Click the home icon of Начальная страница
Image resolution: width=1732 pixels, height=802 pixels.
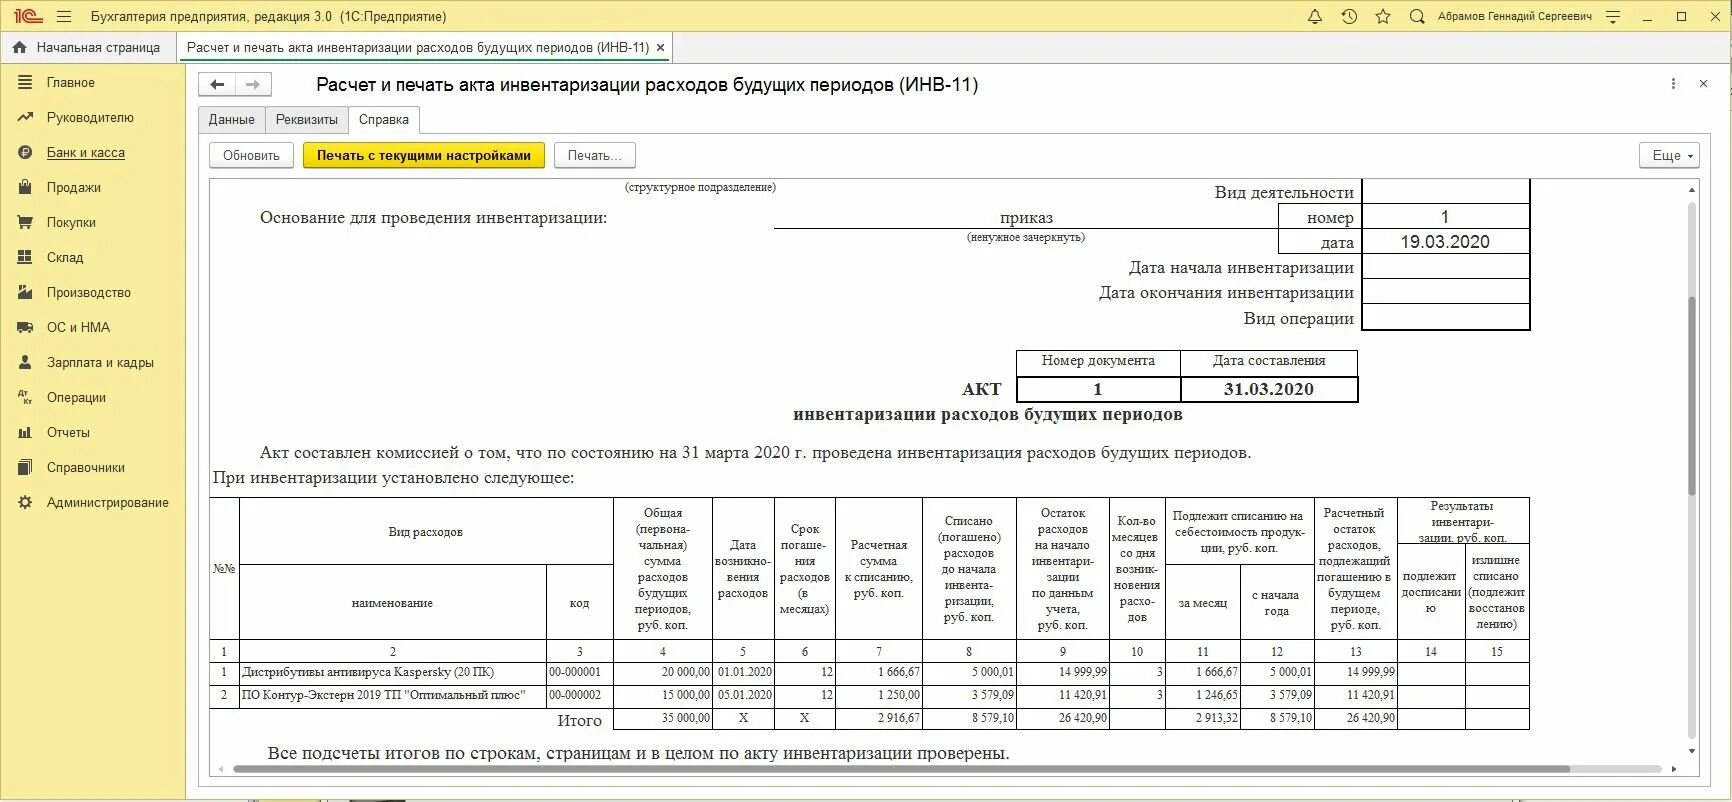pos(19,47)
